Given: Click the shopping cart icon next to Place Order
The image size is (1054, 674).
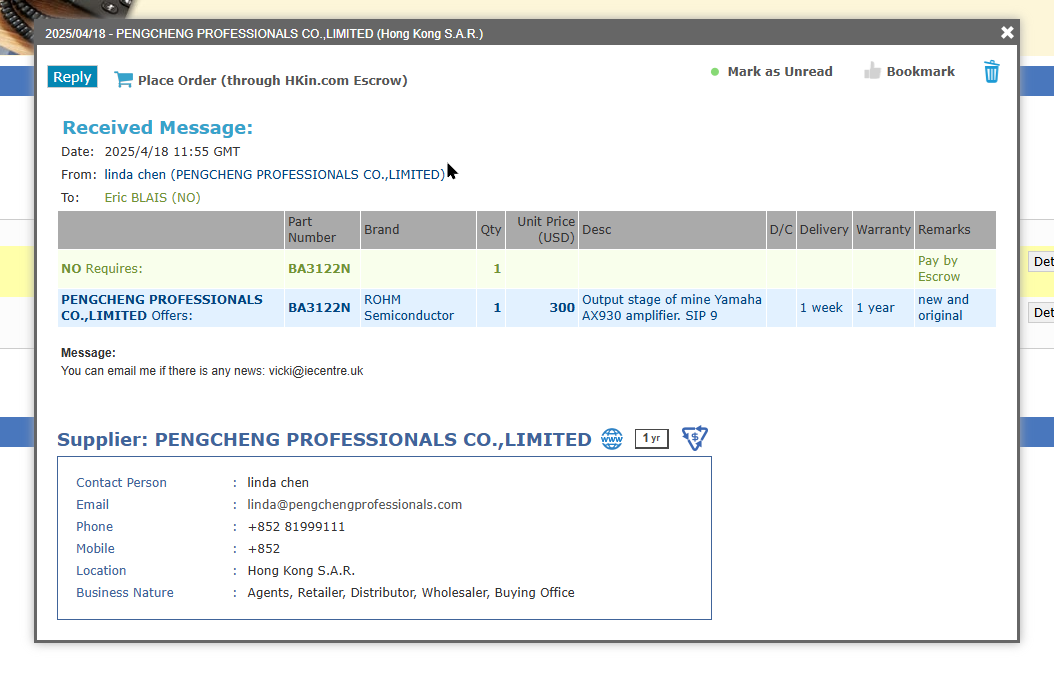Looking at the screenshot, I should point(123,80).
